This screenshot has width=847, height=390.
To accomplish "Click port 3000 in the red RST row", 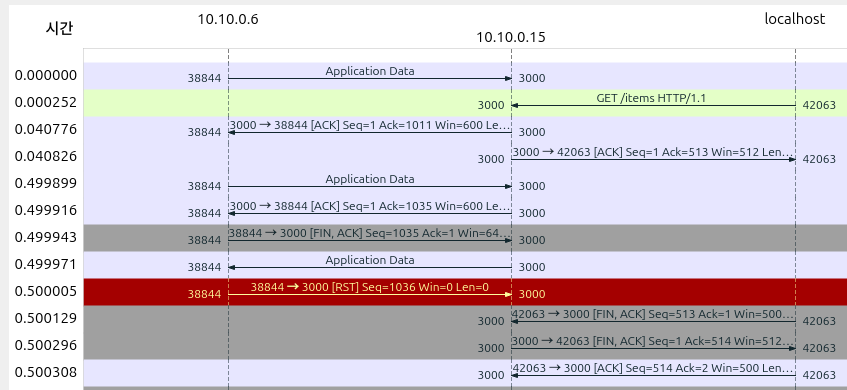I will click(x=532, y=294).
